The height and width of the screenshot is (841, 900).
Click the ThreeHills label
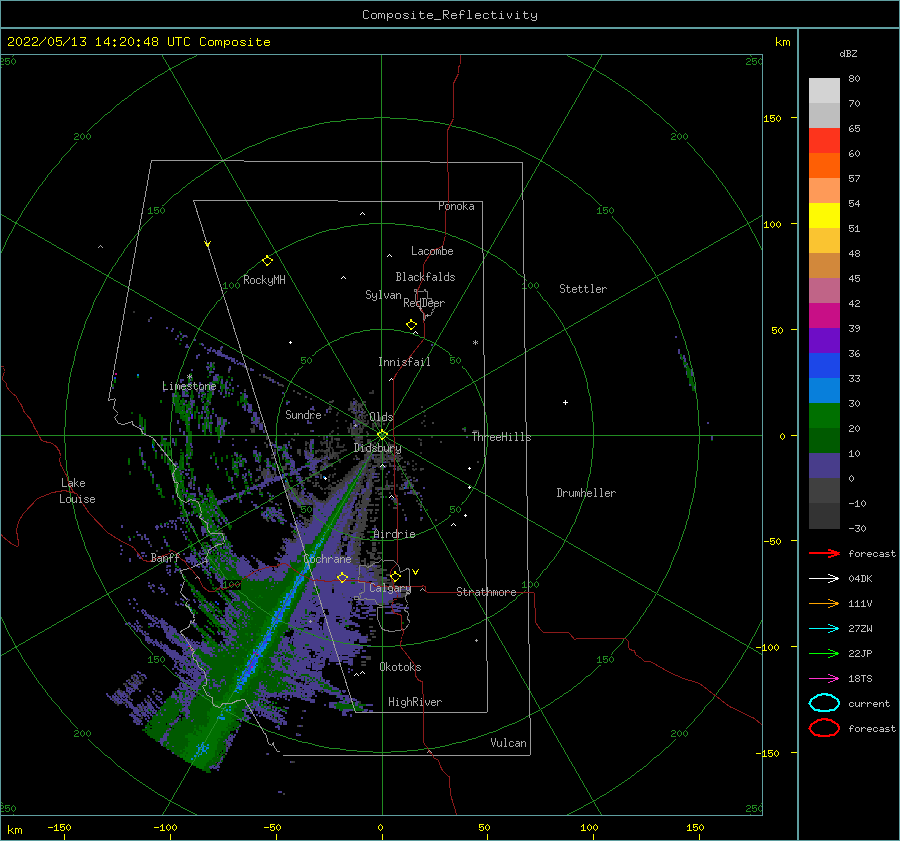(502, 437)
